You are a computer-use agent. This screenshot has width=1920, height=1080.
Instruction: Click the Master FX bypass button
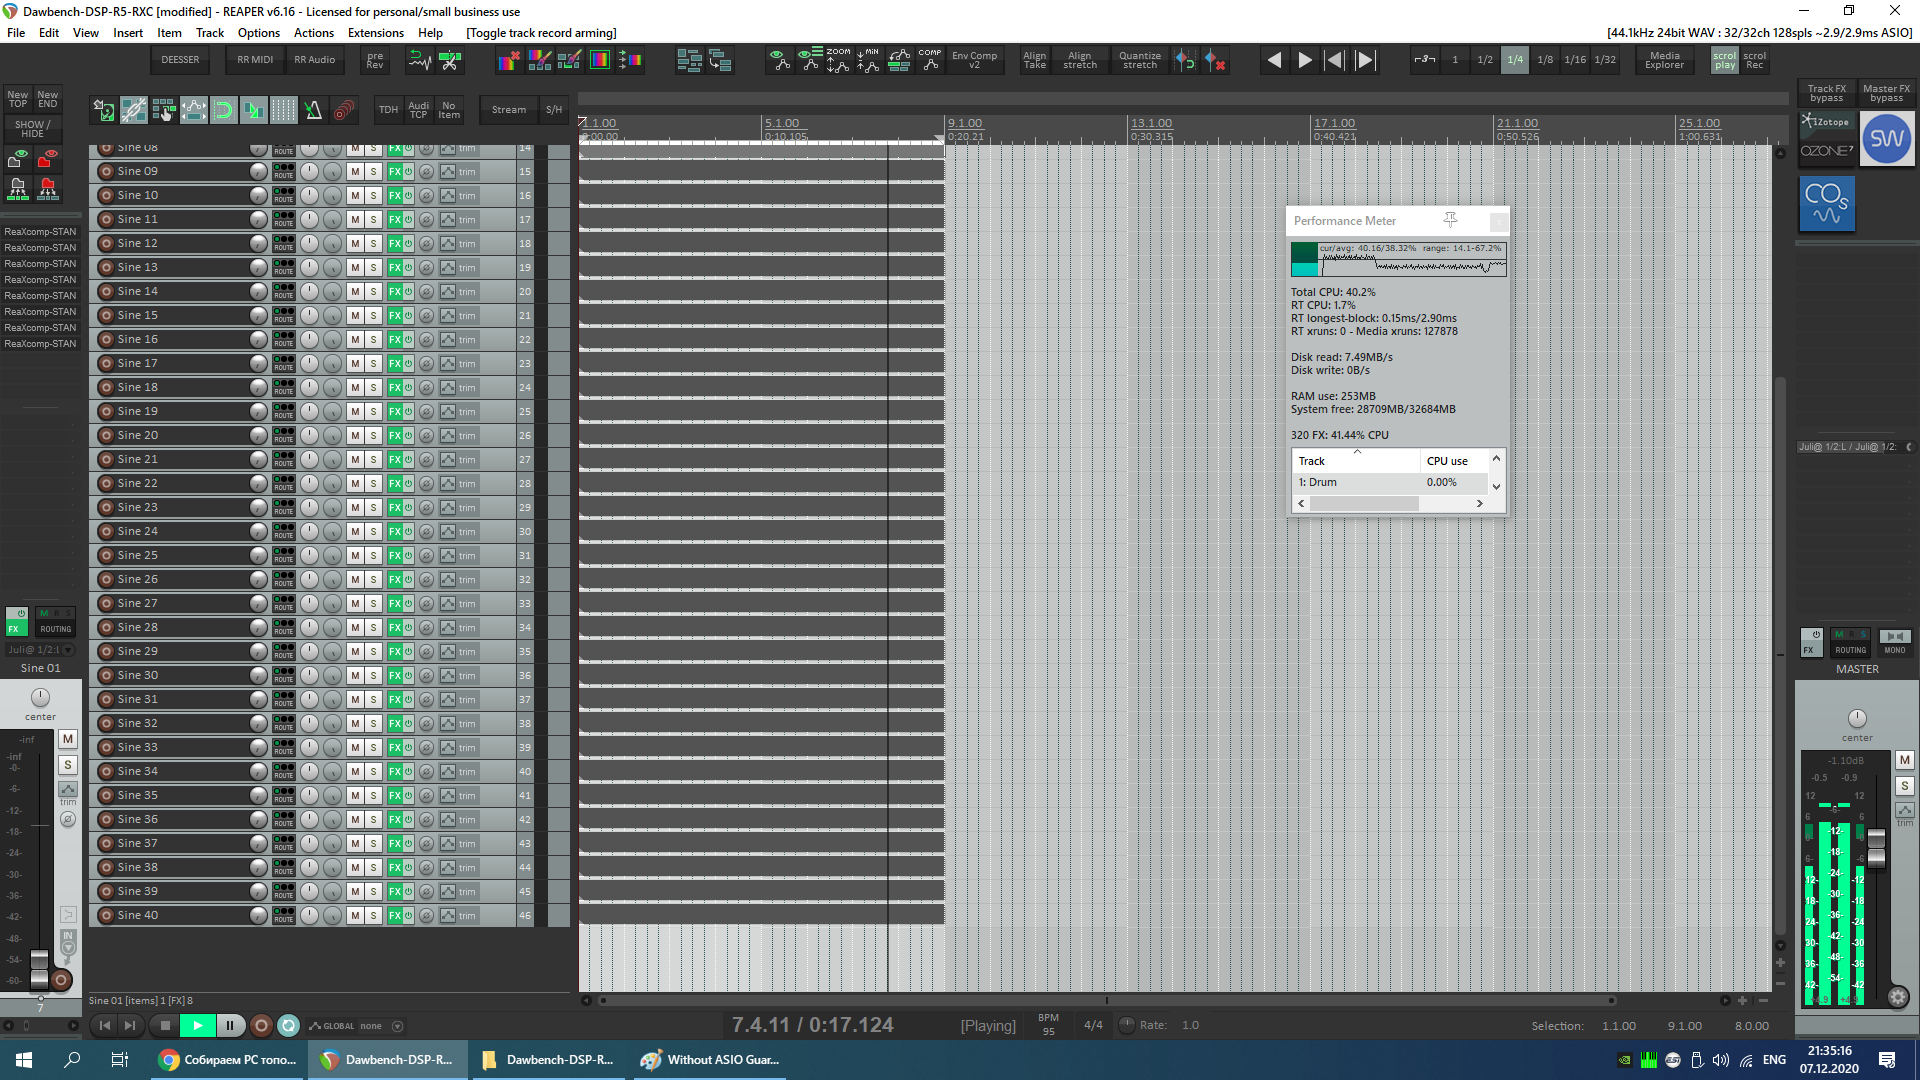tap(1886, 93)
